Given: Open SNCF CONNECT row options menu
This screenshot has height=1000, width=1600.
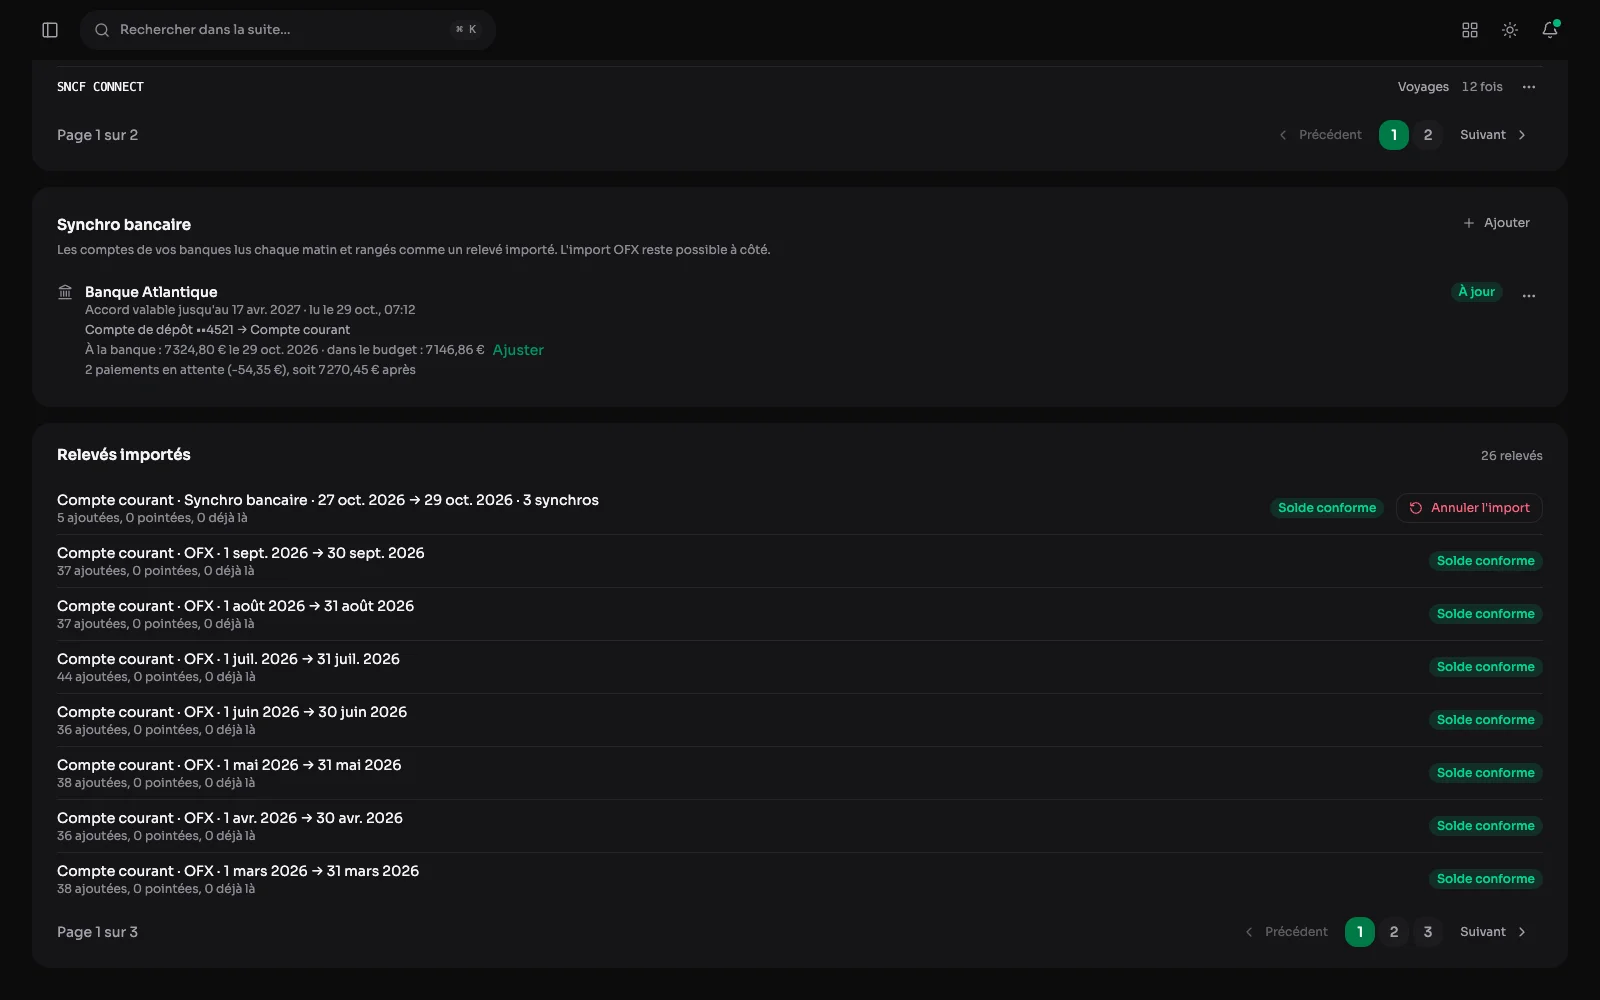Looking at the screenshot, I should [1529, 87].
